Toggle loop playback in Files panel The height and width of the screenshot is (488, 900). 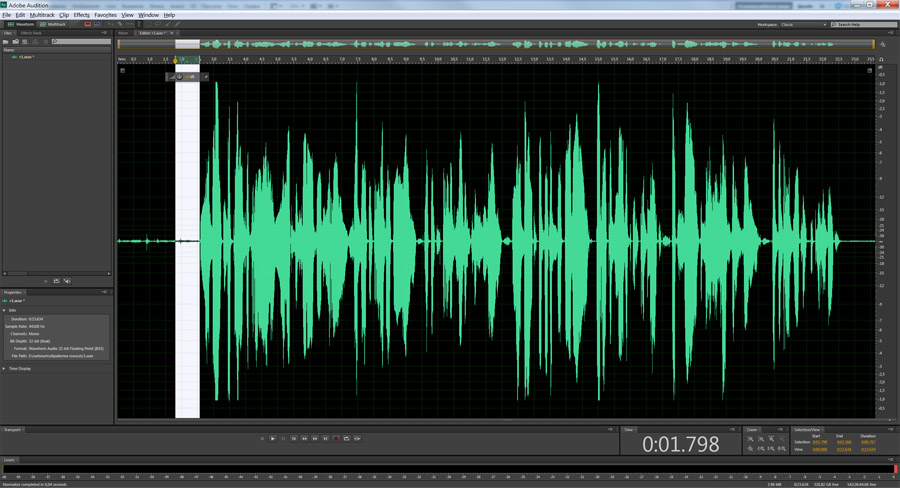56,281
